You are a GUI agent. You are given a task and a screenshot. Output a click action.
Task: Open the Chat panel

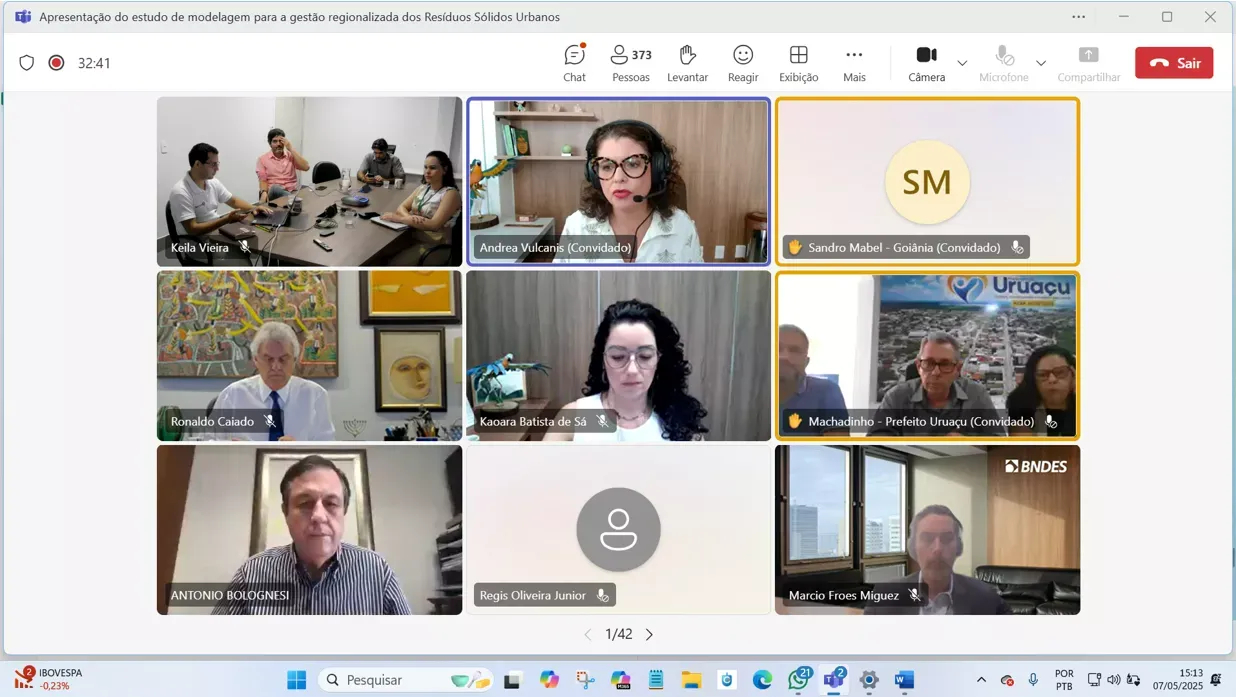[574, 63]
